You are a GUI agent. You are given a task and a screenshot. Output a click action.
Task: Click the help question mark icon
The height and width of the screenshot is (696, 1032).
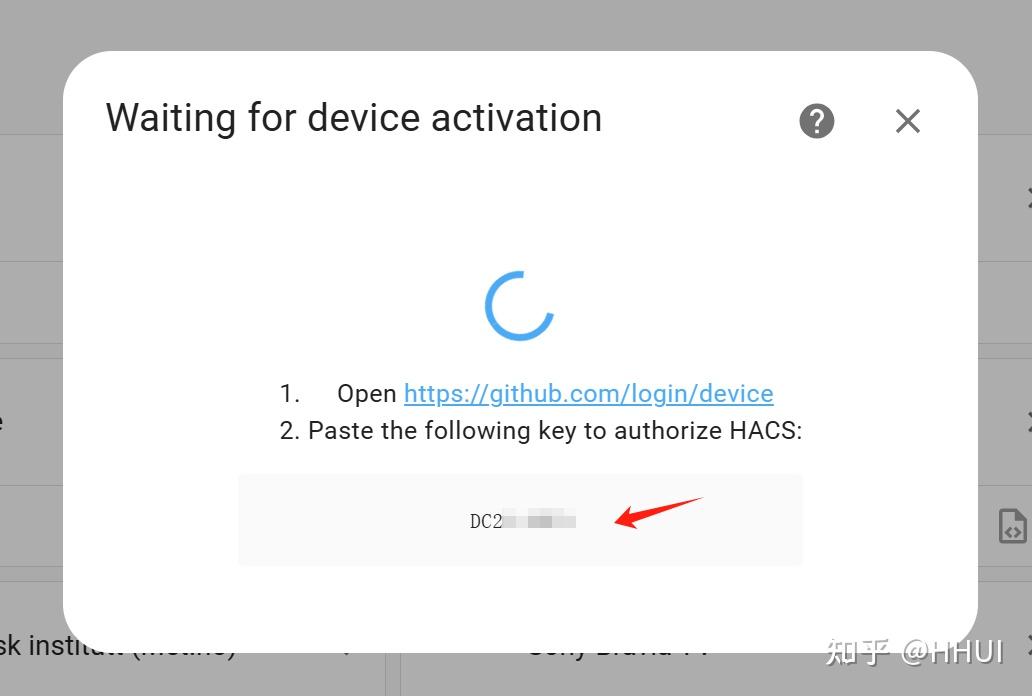[x=817, y=121]
